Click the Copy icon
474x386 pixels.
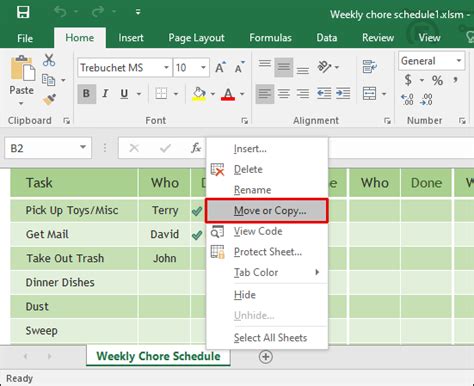49,80
